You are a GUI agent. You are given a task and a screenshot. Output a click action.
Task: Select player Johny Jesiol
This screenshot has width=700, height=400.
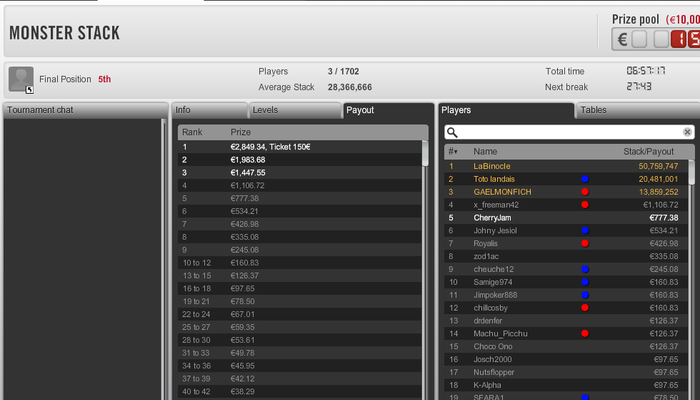click(567, 230)
